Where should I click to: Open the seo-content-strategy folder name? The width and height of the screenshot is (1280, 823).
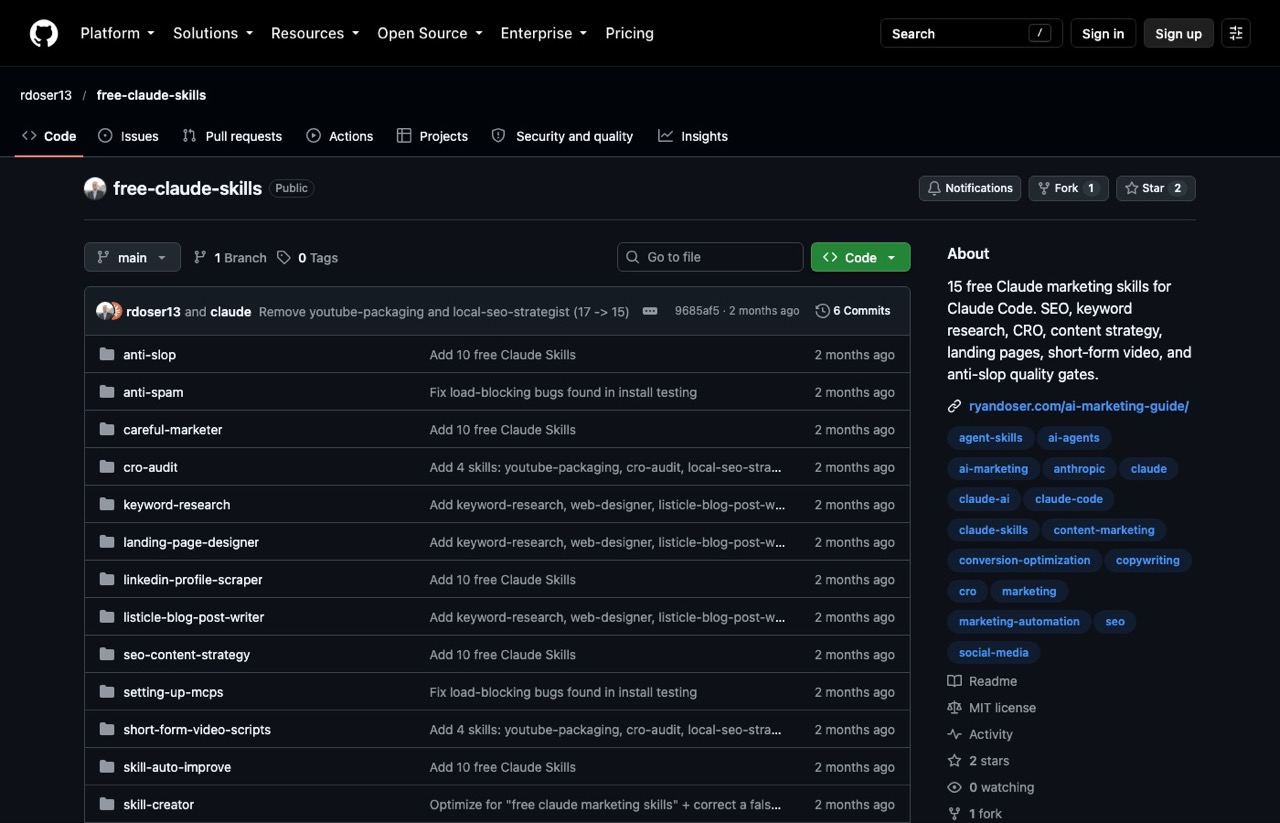[x=187, y=655]
